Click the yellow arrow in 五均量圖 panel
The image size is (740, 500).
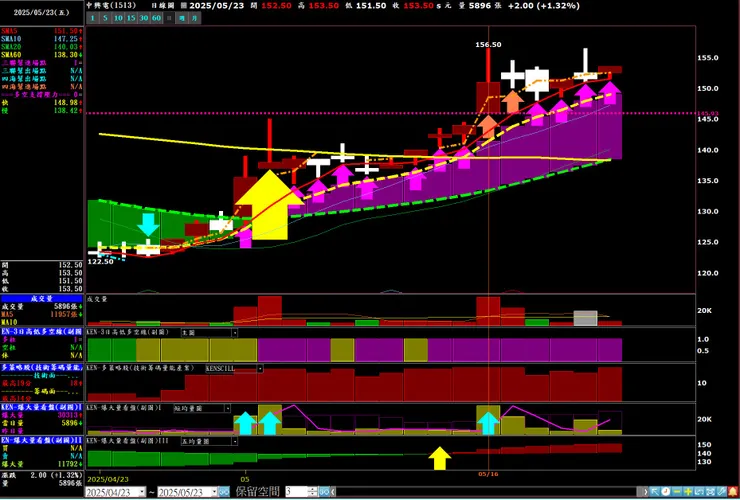[x=440, y=458]
